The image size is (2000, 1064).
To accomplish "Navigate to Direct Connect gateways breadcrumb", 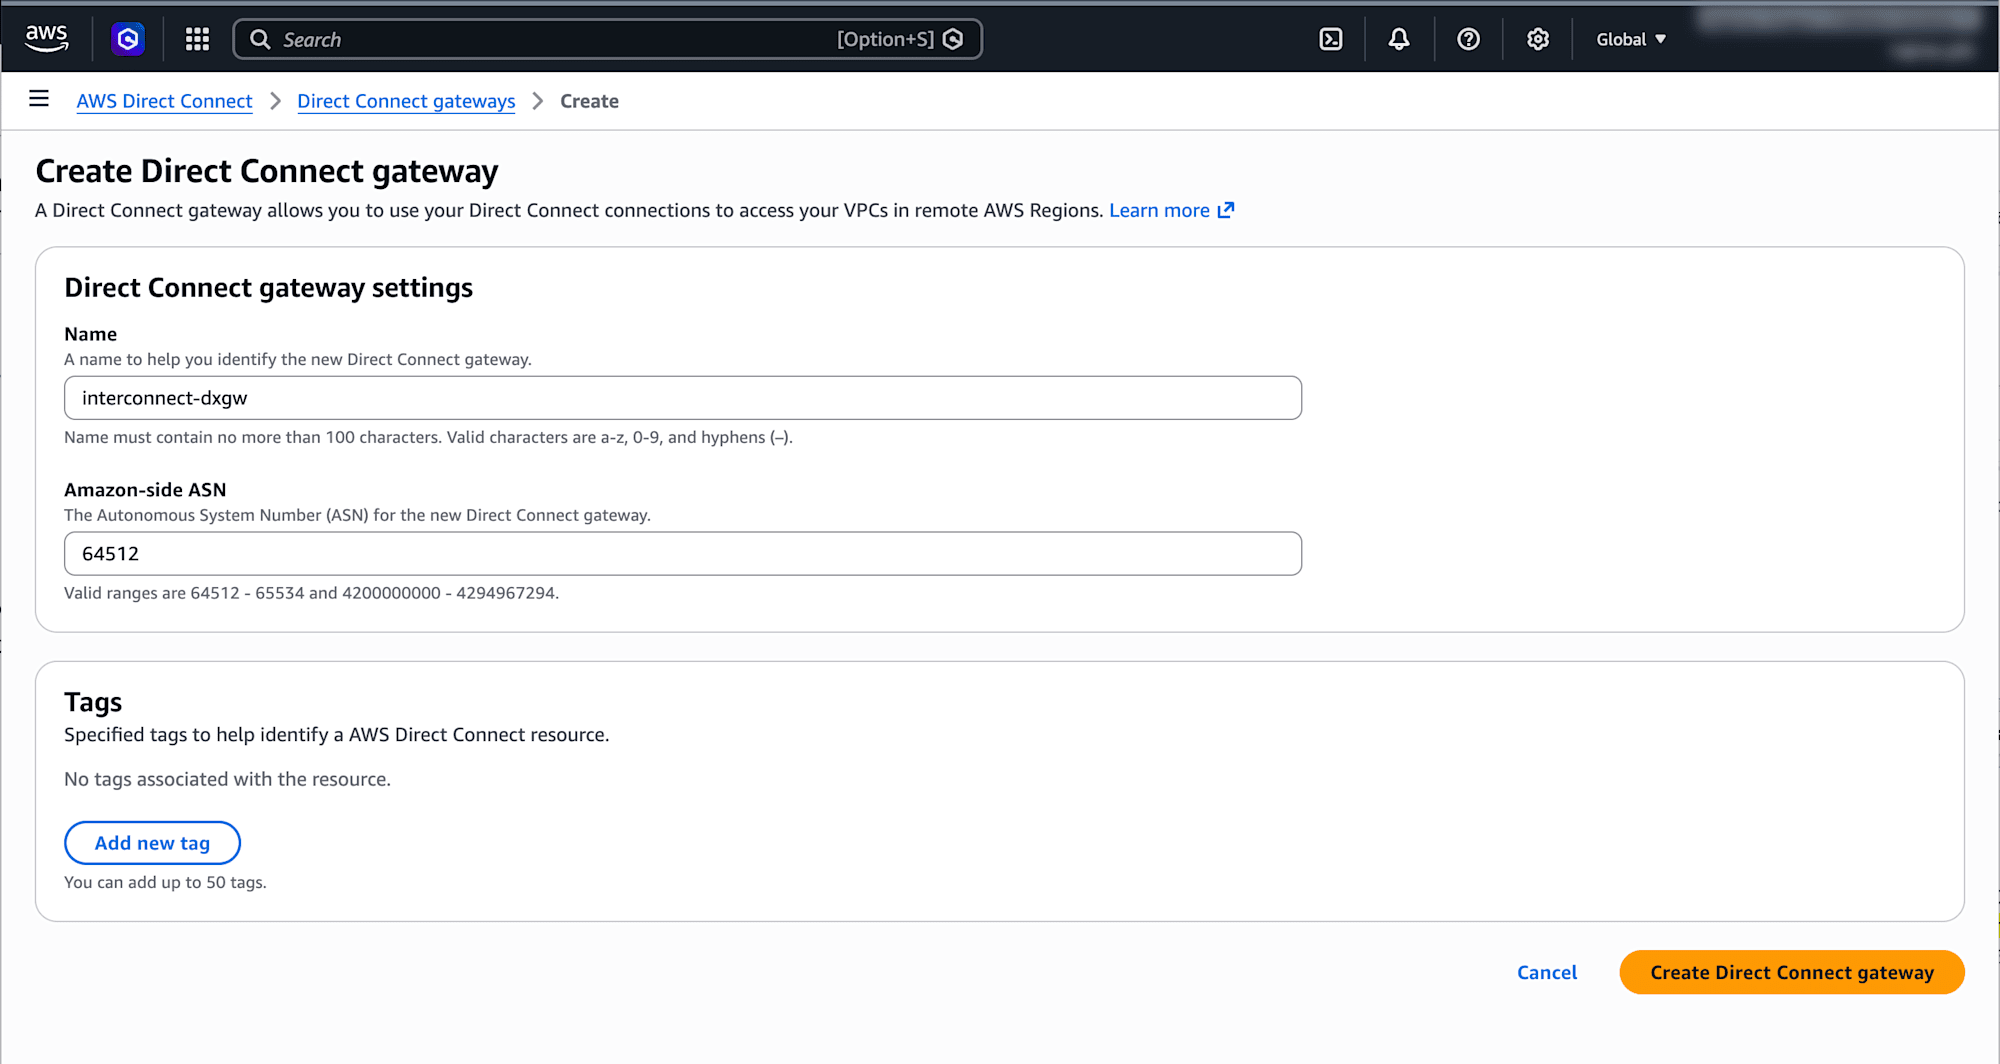I will 406,101.
